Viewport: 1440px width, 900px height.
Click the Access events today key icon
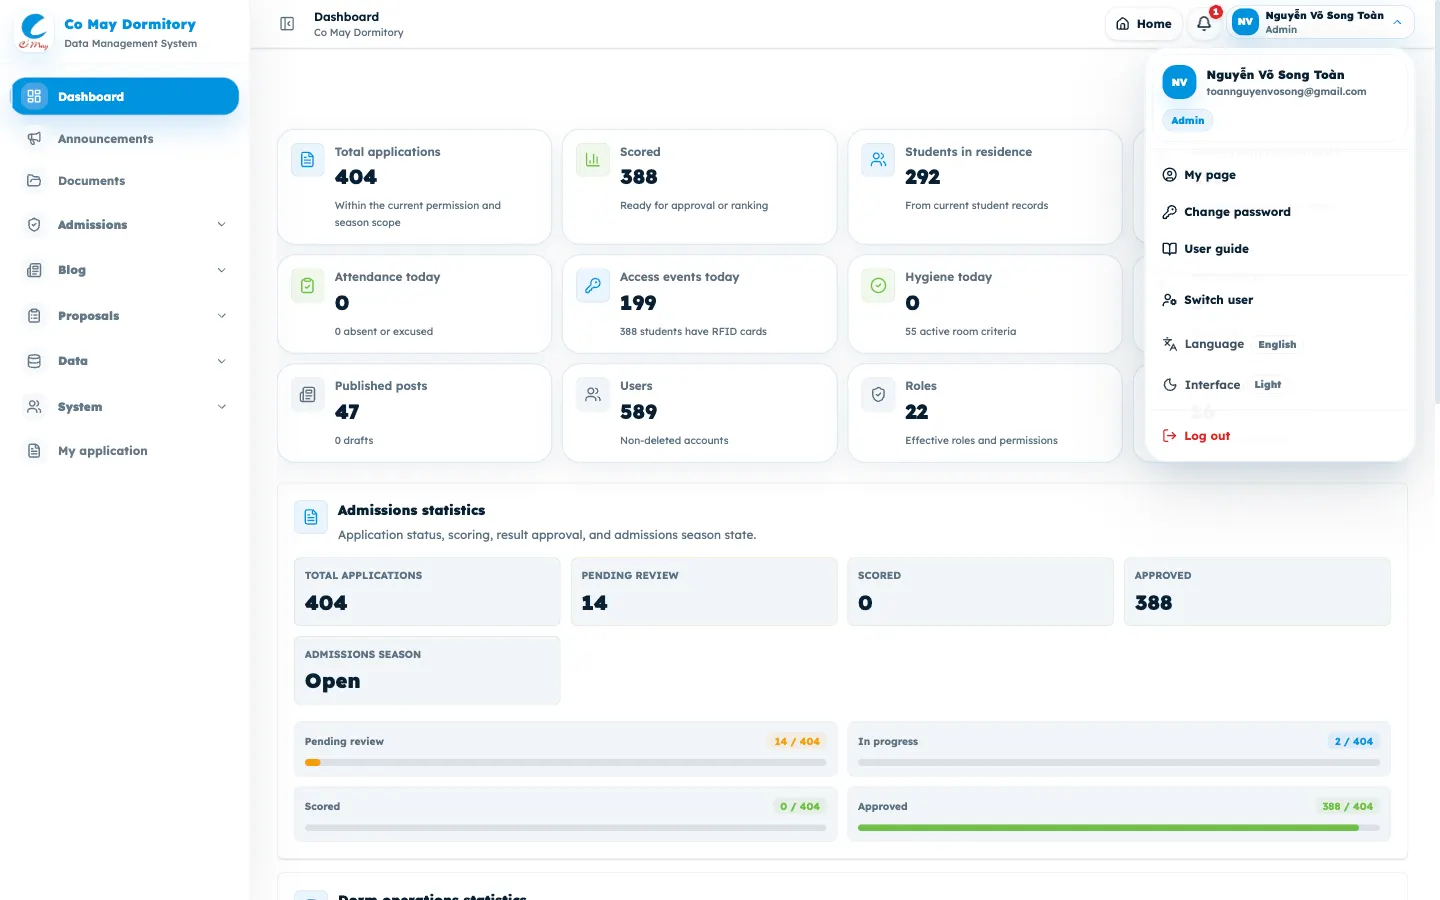pyautogui.click(x=593, y=286)
